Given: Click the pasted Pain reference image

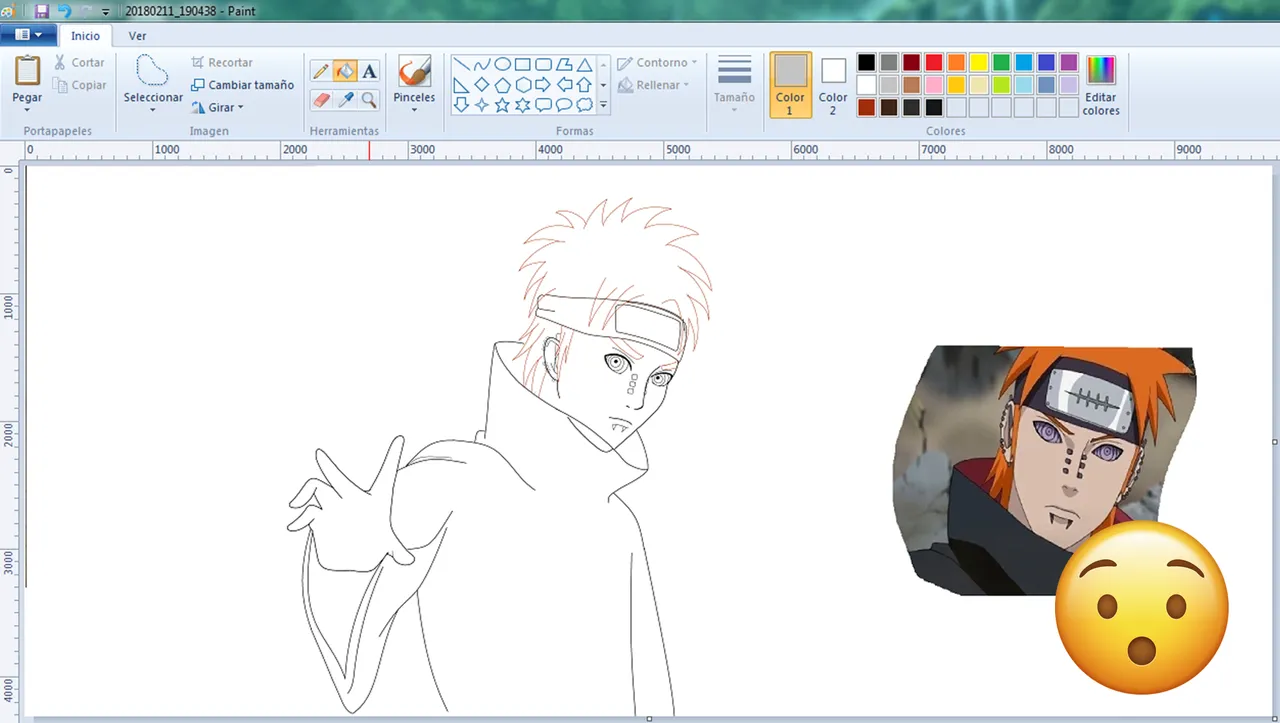Looking at the screenshot, I should [1044, 470].
